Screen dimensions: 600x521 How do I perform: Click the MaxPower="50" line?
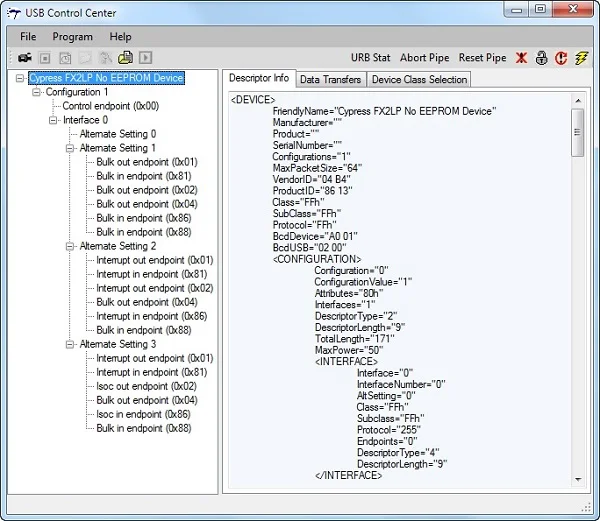click(349, 350)
